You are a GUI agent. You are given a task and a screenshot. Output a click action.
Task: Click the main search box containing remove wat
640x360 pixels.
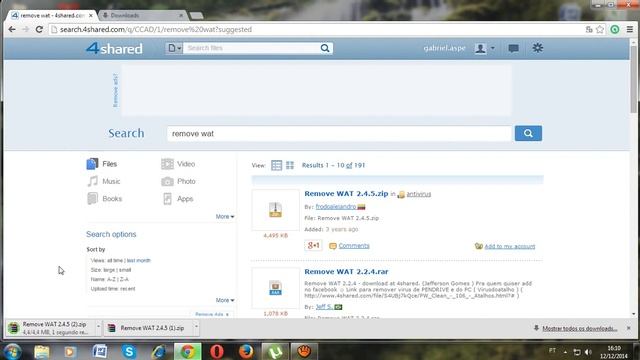(339, 133)
